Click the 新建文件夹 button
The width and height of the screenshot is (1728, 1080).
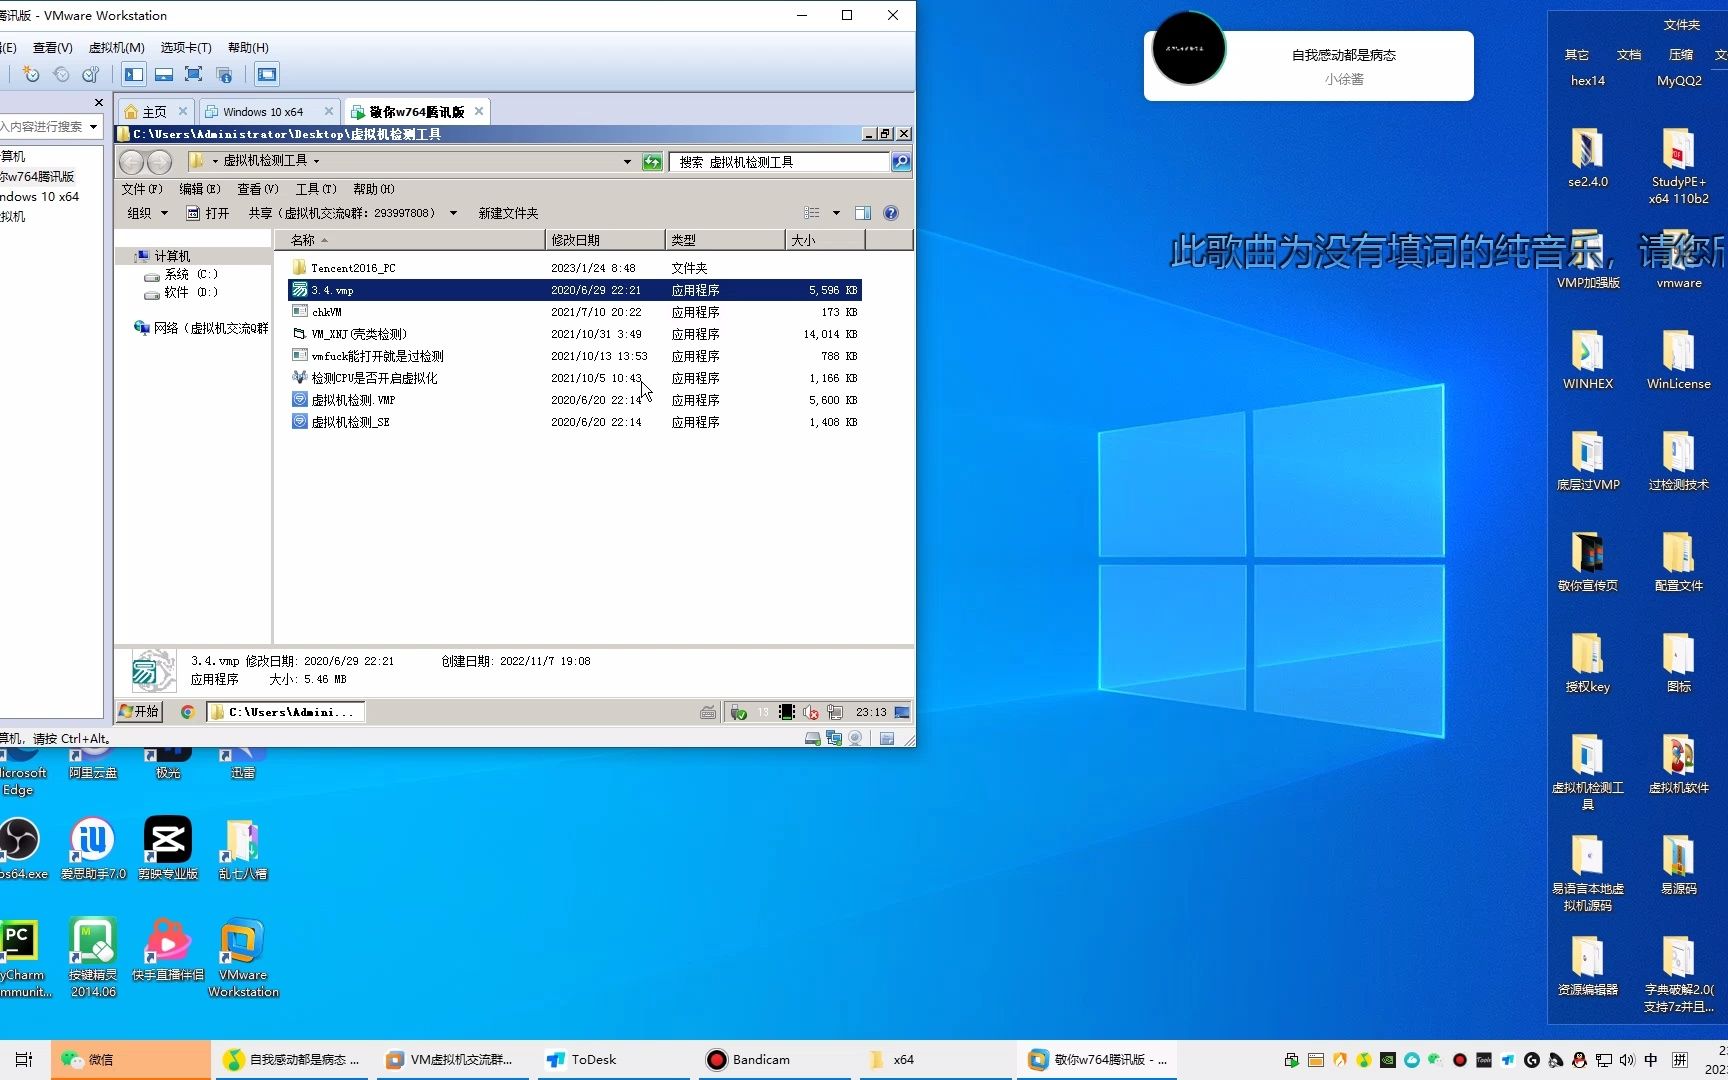(x=508, y=212)
